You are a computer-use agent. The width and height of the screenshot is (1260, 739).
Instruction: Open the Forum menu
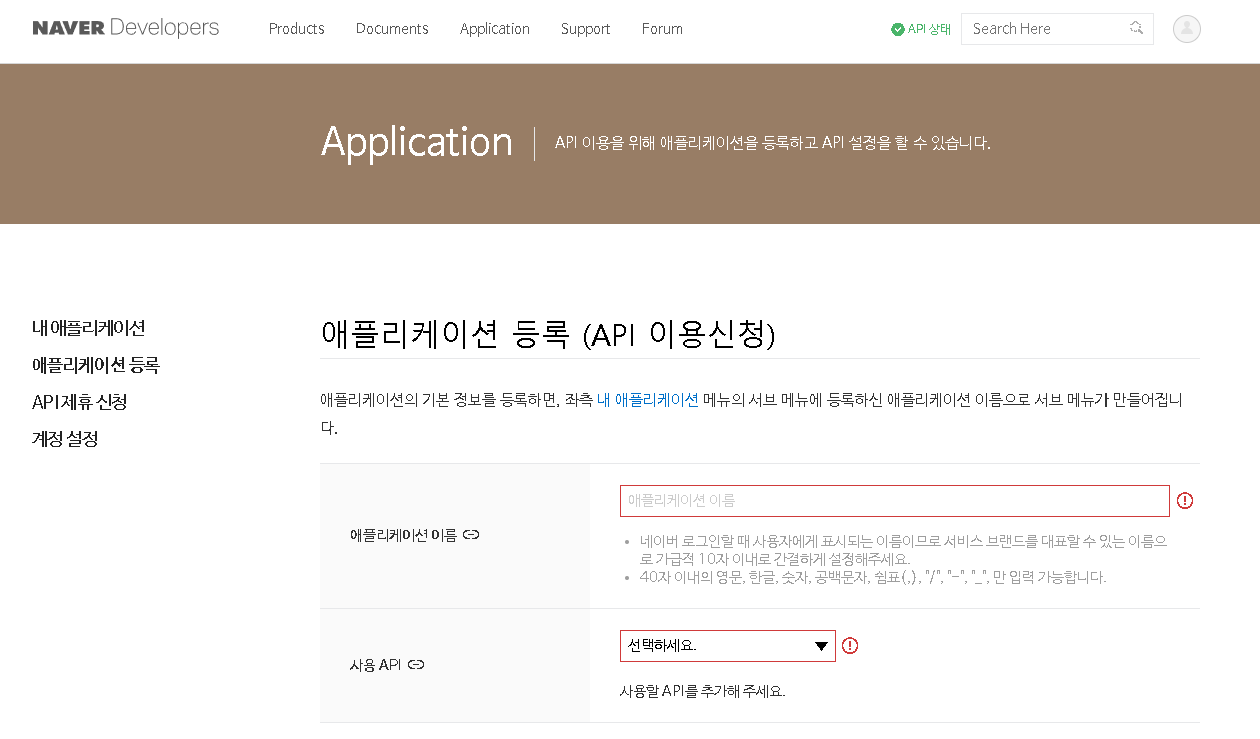[x=662, y=29]
